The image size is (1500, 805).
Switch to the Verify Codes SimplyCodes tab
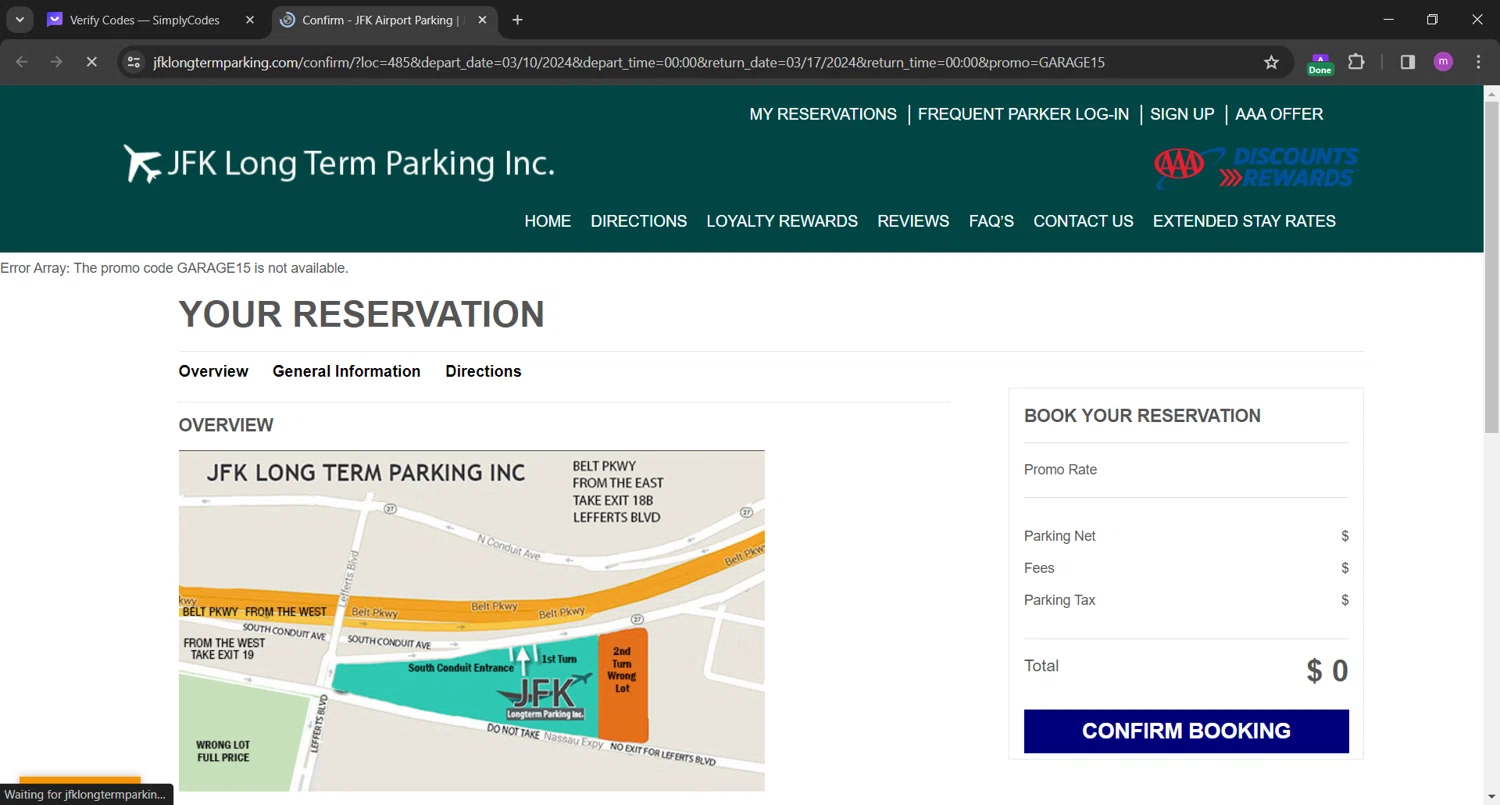[145, 20]
